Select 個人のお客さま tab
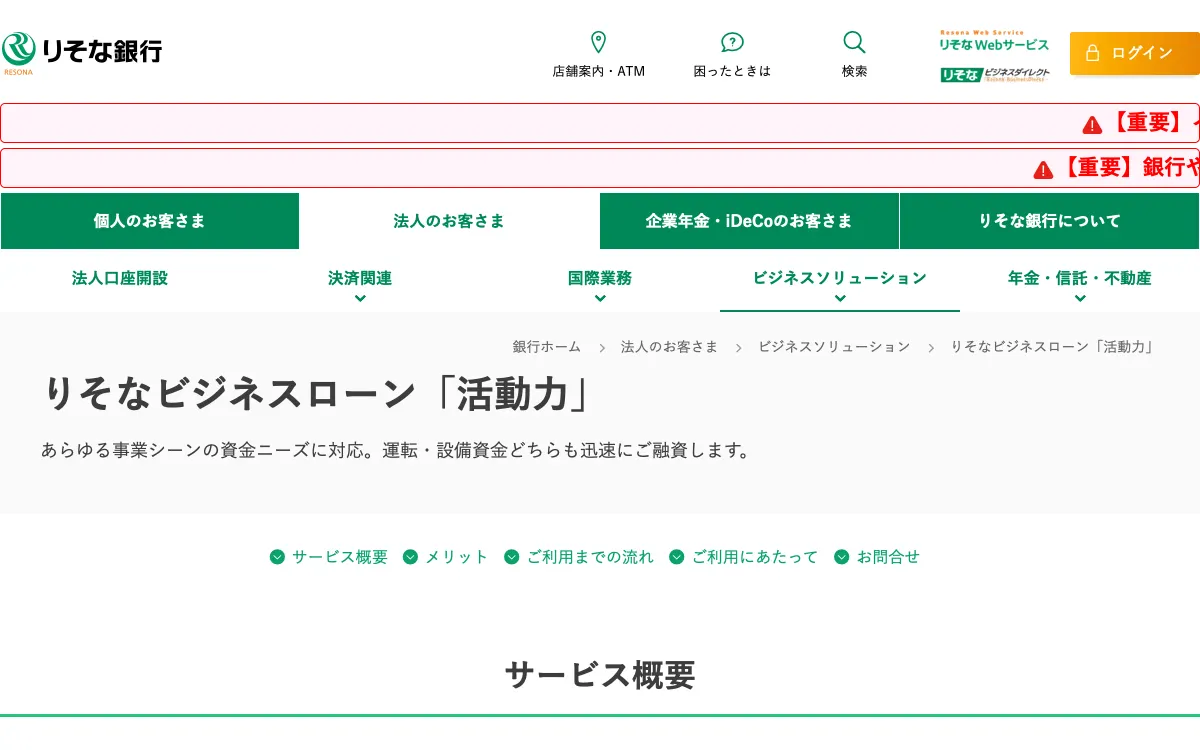This screenshot has width=1200, height=750. 150,221
